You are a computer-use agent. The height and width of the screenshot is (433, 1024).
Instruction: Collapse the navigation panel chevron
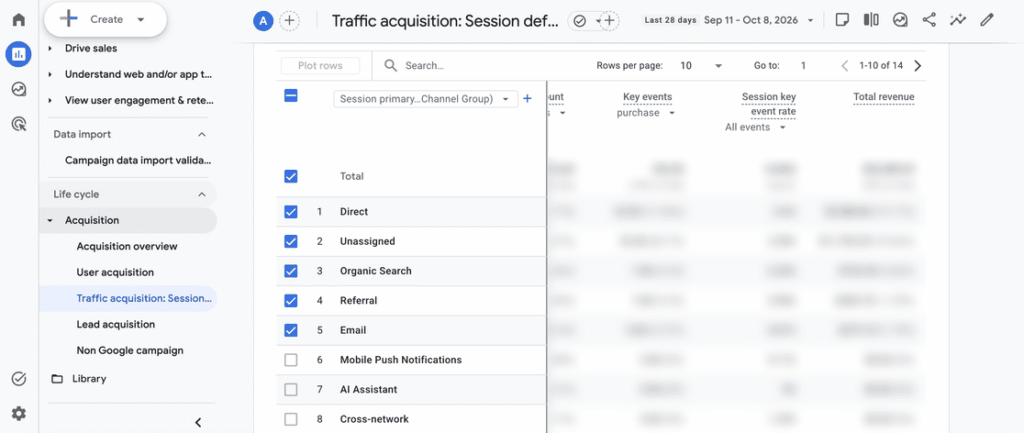(x=199, y=423)
